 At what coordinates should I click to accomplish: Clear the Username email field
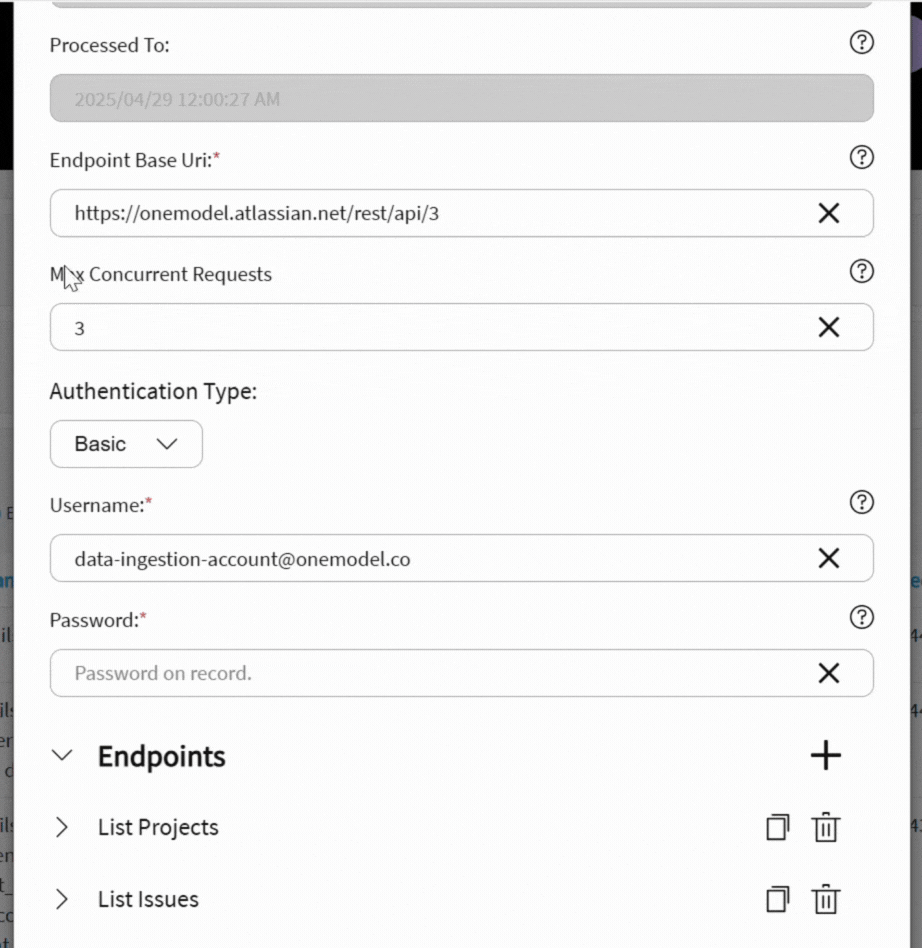(829, 559)
